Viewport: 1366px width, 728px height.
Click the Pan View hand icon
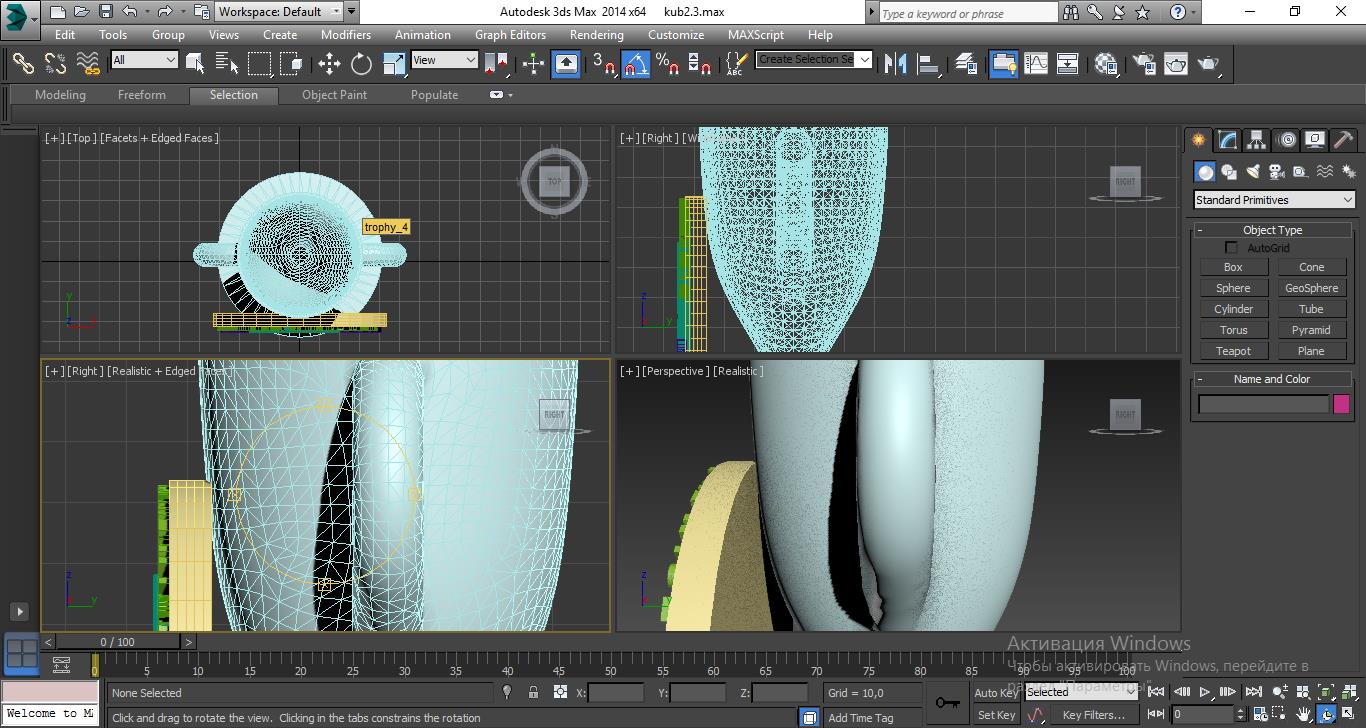[x=1304, y=714]
